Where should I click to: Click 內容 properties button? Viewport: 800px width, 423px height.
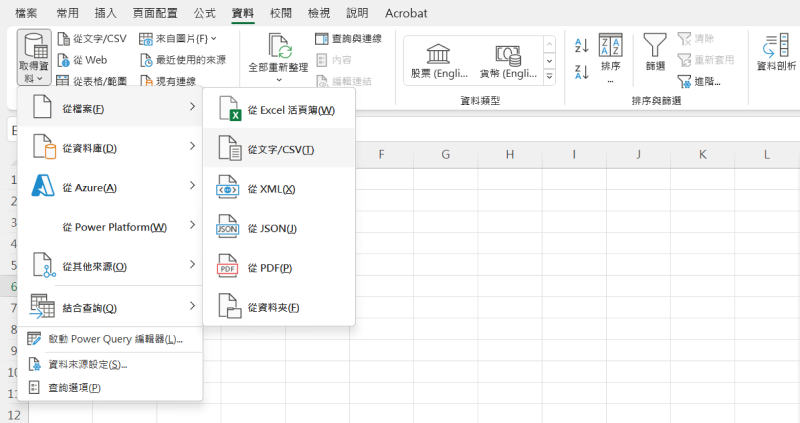[334, 60]
